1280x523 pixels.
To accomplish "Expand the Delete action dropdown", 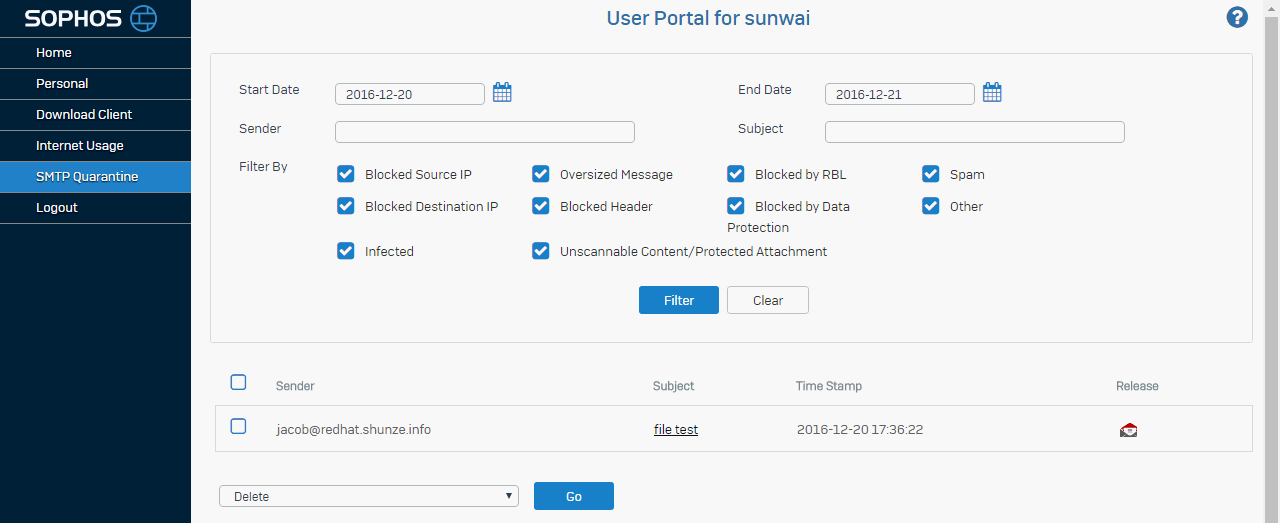I will coord(368,496).
